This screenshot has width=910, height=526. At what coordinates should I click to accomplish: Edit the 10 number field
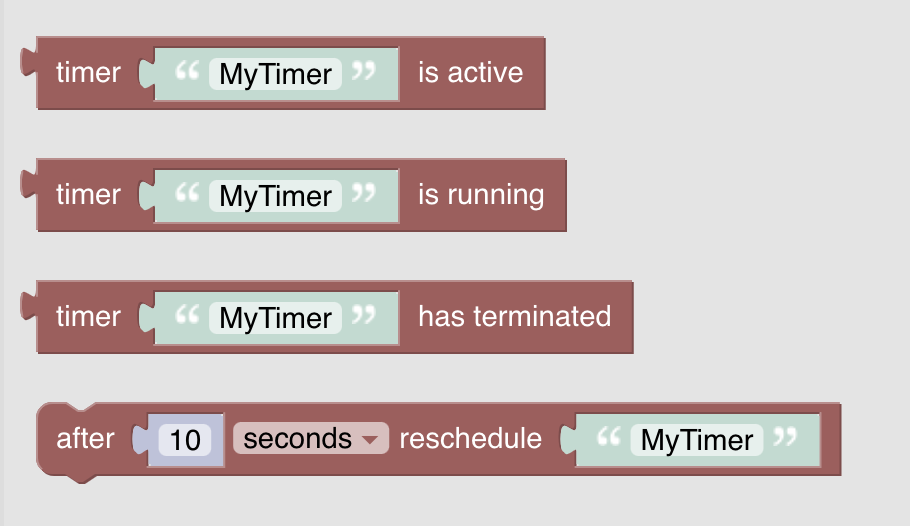pos(185,439)
